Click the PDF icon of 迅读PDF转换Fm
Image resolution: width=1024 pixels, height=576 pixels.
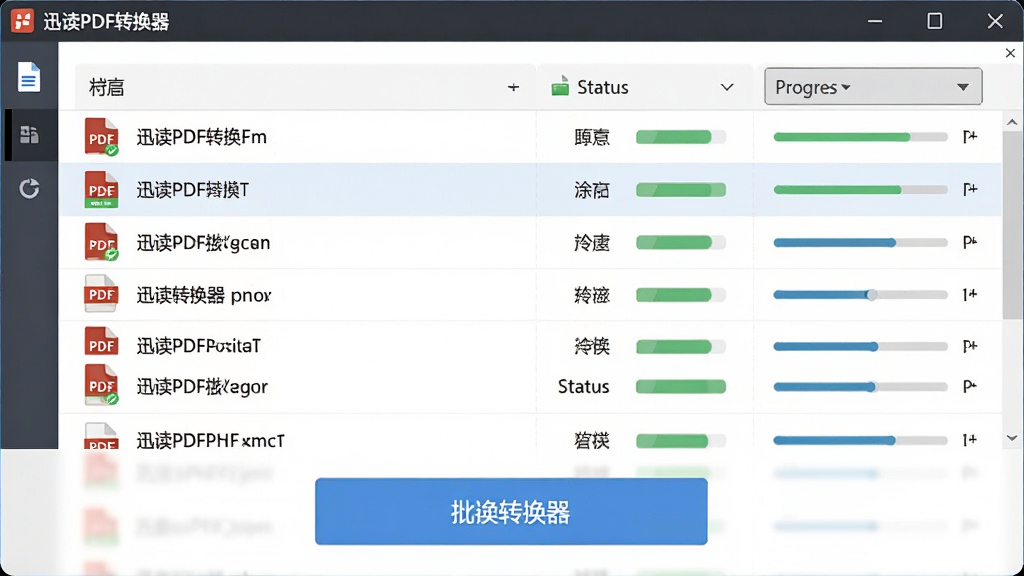(101, 136)
